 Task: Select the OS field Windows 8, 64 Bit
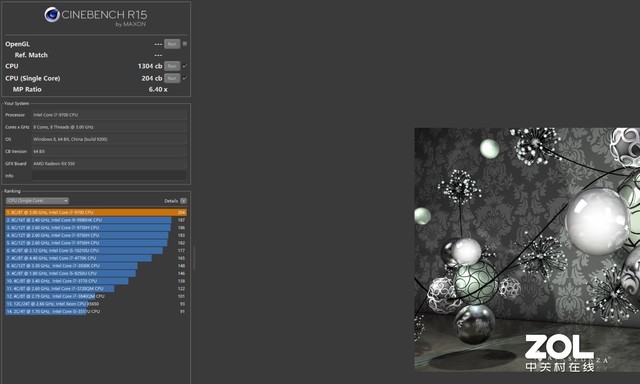pyautogui.click(x=109, y=139)
